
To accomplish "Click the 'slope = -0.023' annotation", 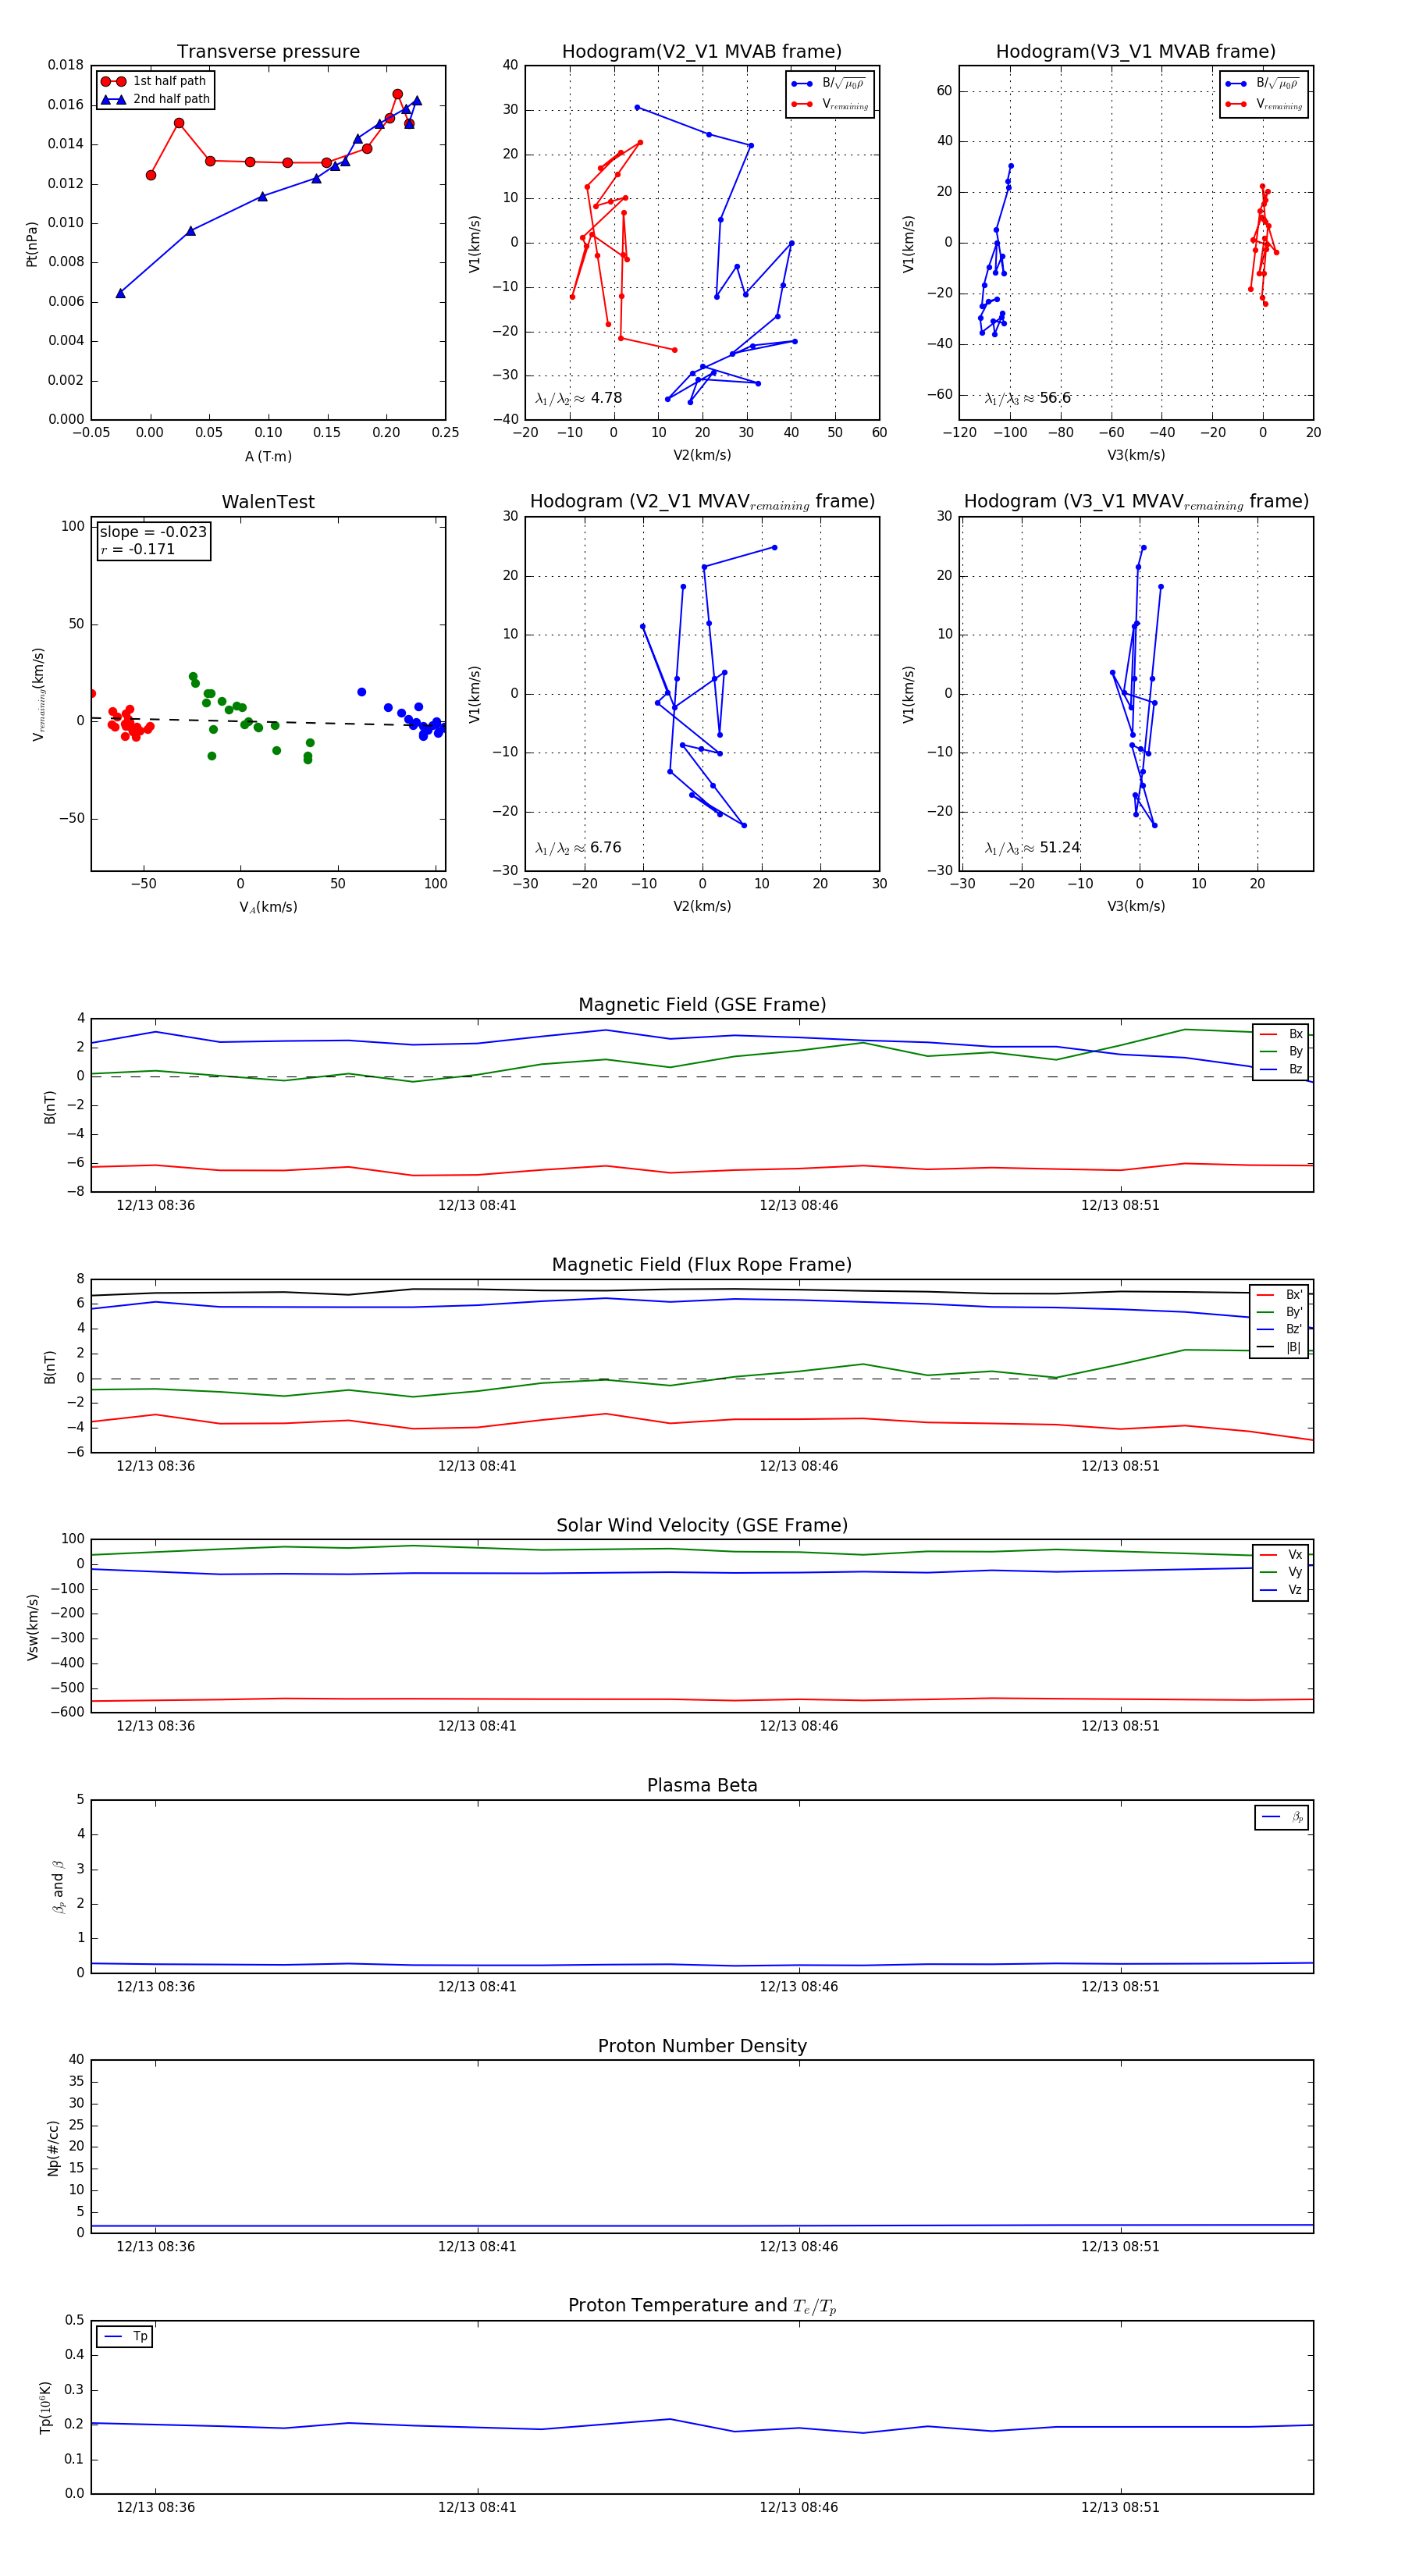I will (x=153, y=532).
